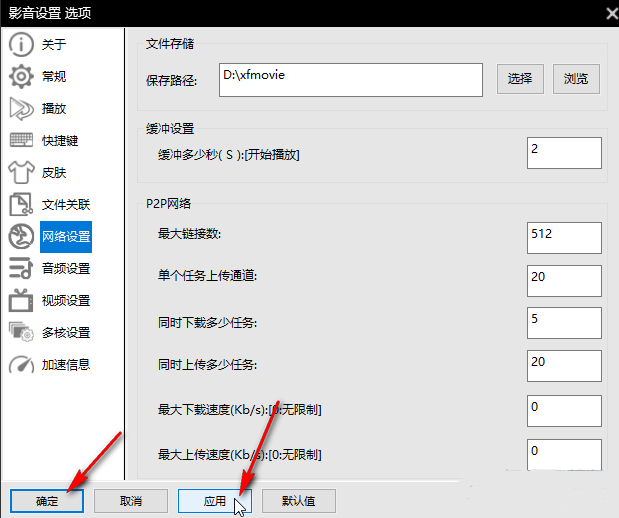Select the 文件关联 file icon
619x518 pixels.
pyautogui.click(x=21, y=204)
